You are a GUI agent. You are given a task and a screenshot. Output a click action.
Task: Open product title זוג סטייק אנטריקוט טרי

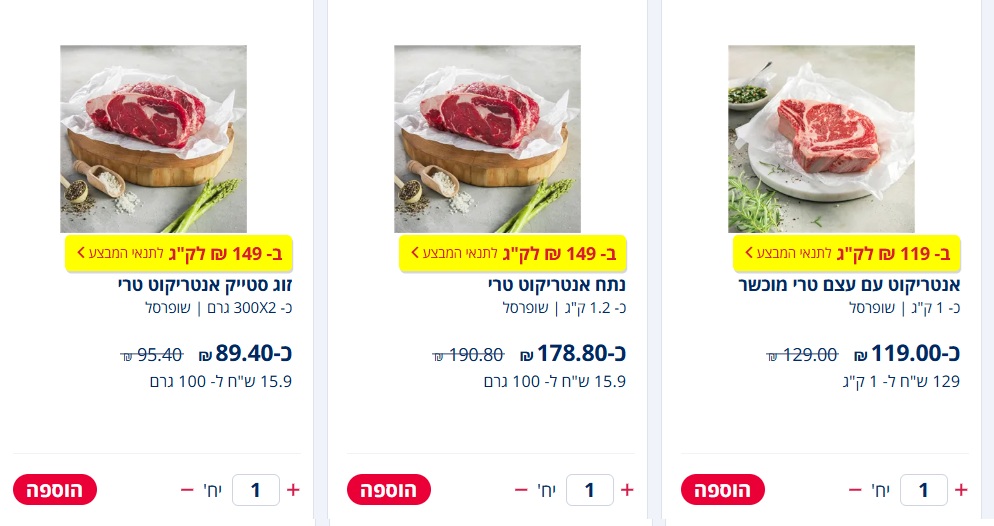[x=203, y=285]
